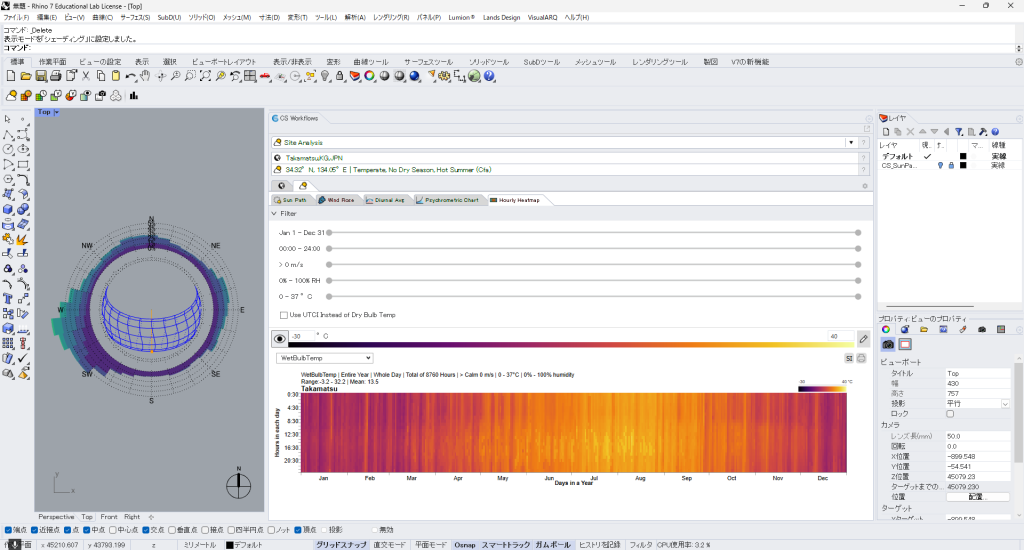1024x550 pixels.
Task: Toggle Osnap in the status bar
Action: coord(464,545)
